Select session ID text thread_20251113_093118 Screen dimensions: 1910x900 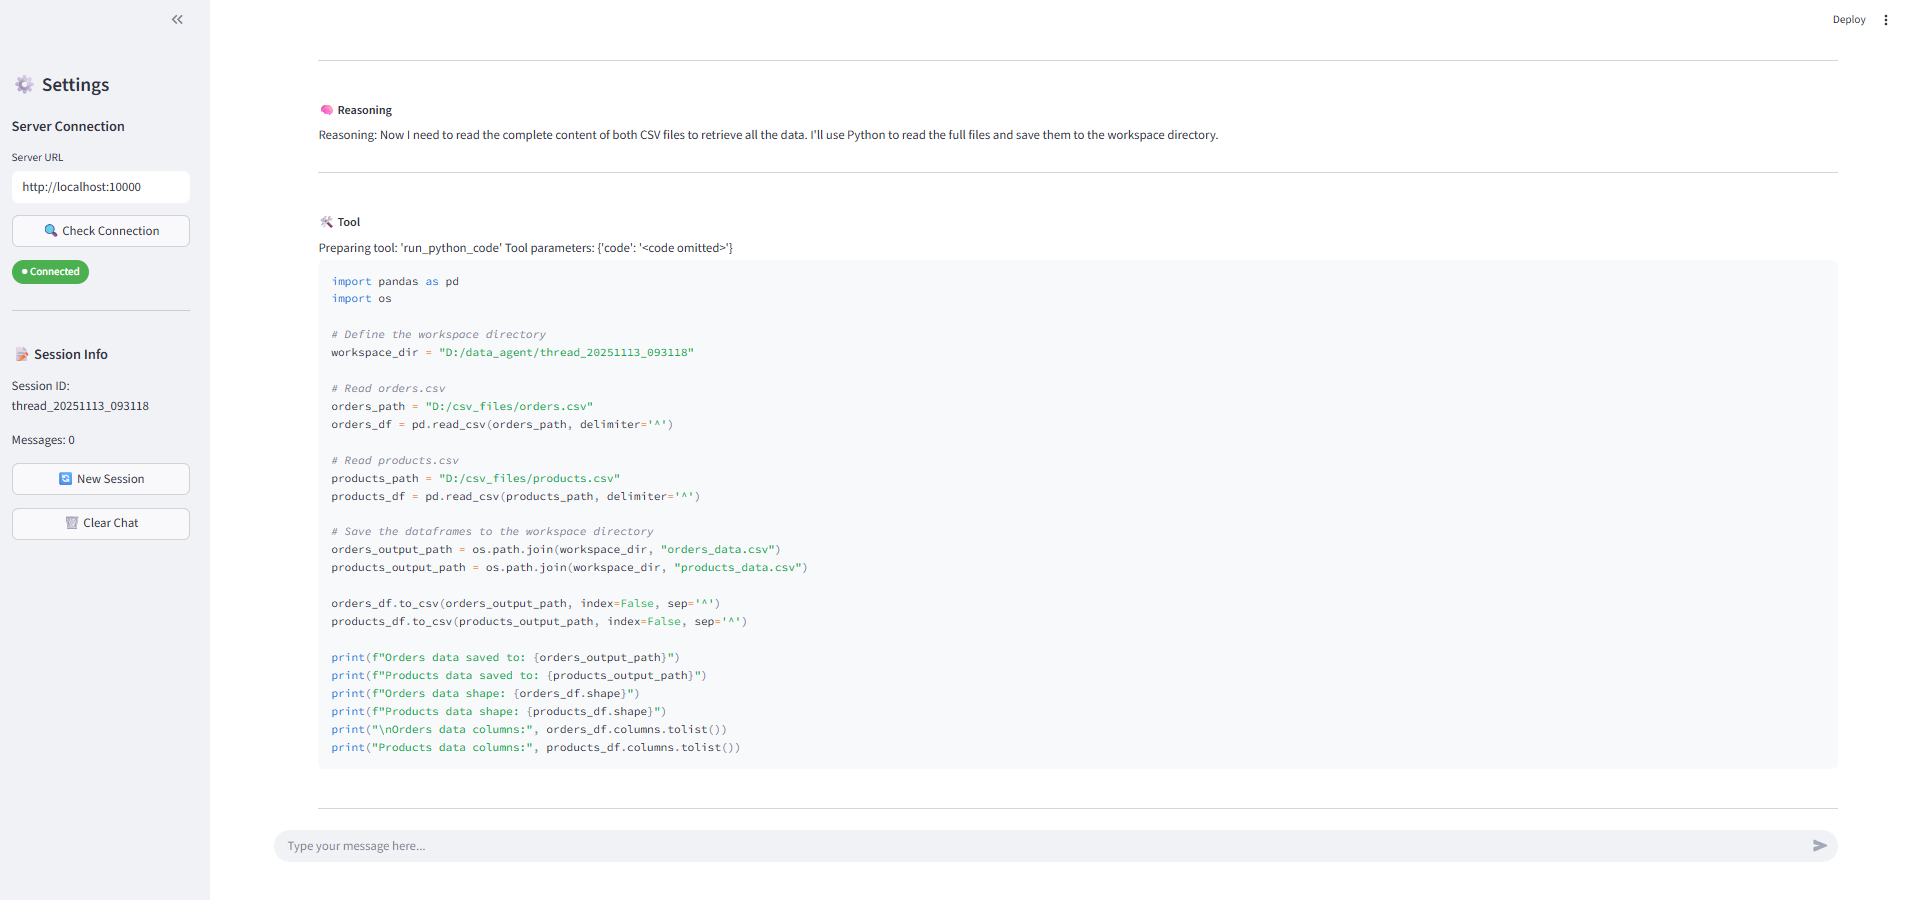click(x=80, y=406)
